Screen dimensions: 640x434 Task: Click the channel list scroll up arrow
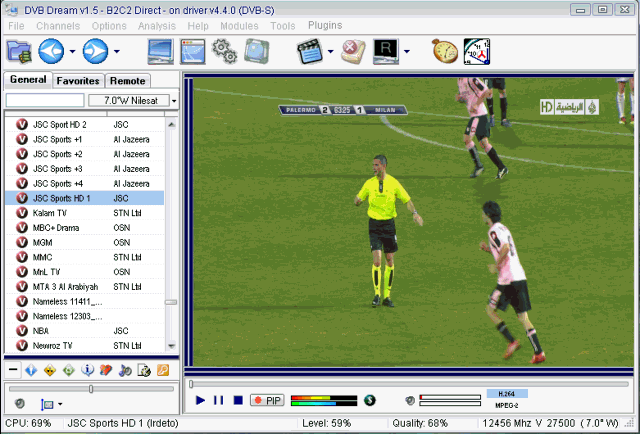click(171, 124)
